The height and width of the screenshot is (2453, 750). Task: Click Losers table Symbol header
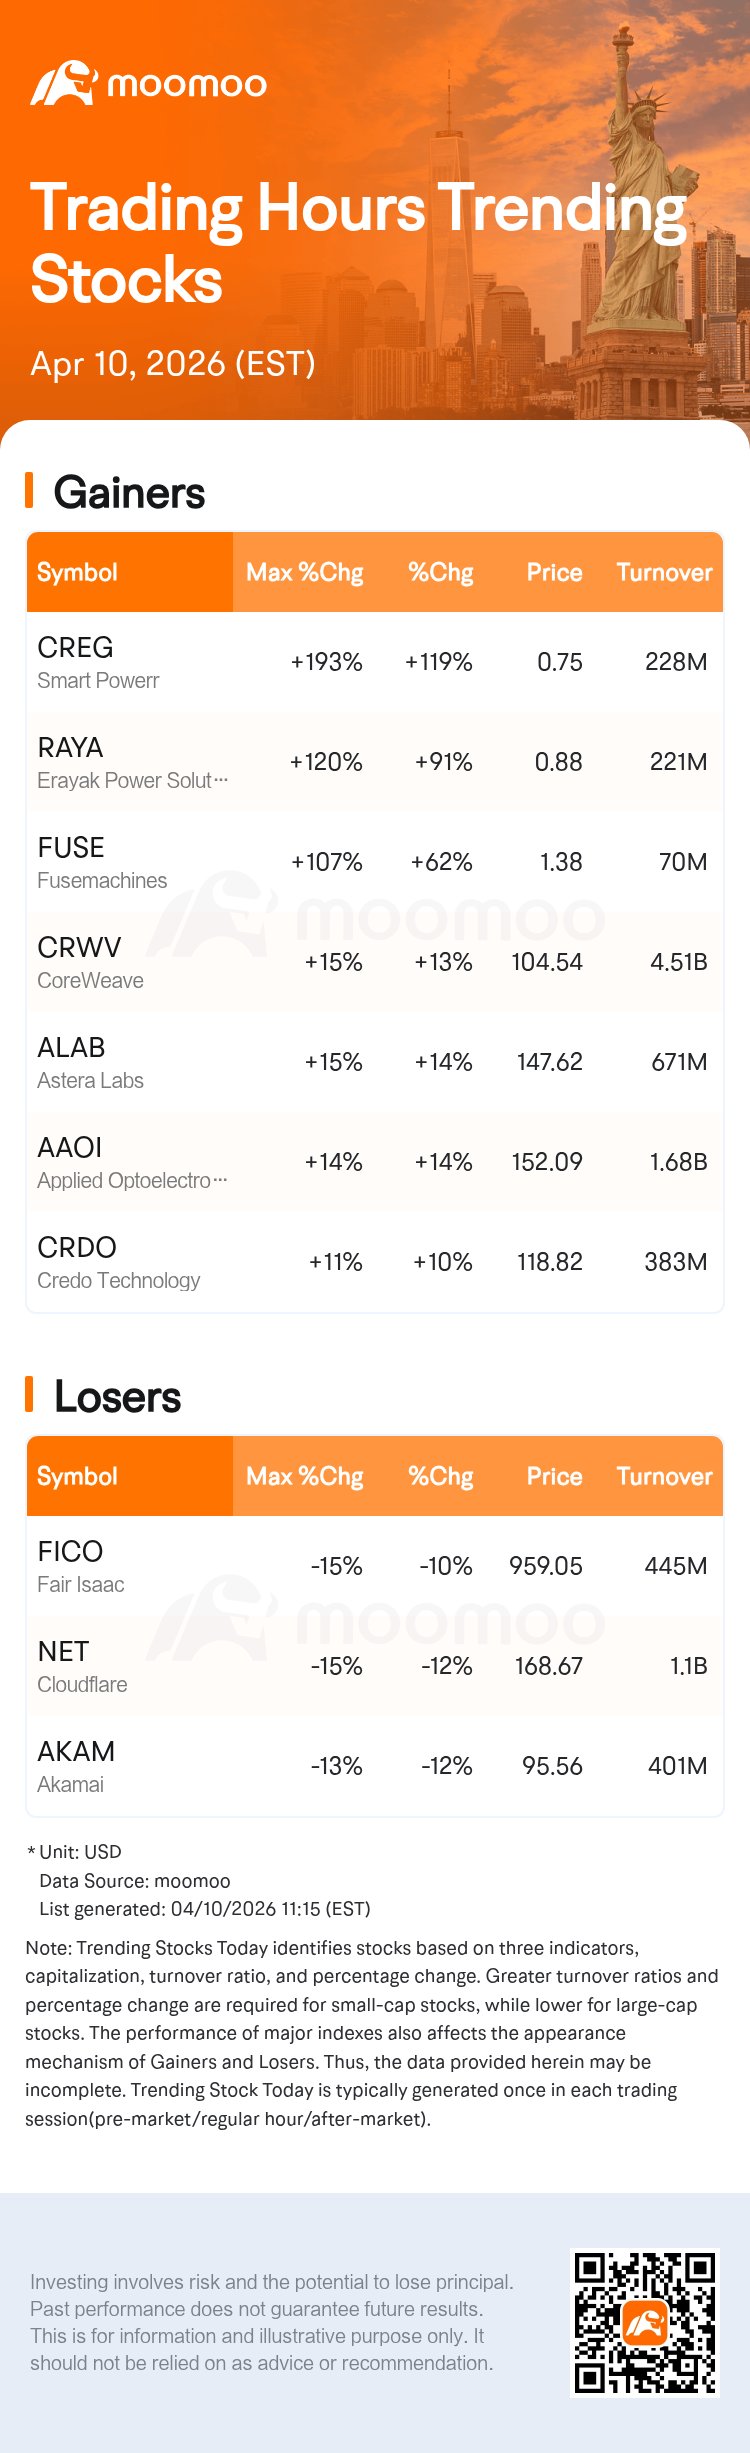click(x=77, y=1476)
